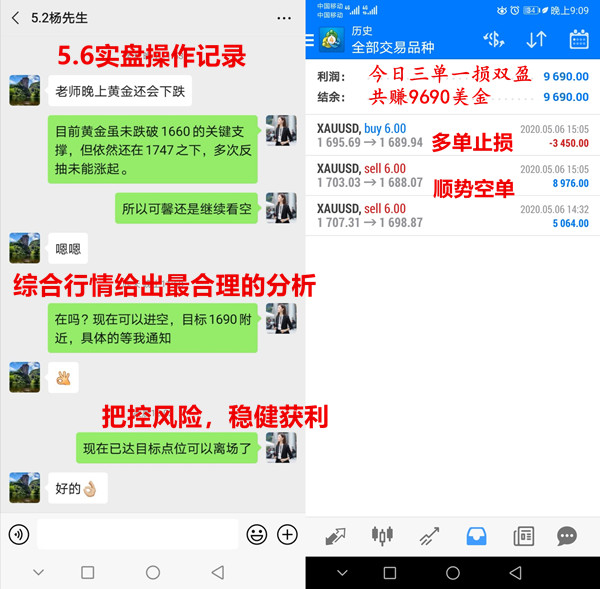Hide navigation bar chevron in MetaTrader window
This screenshot has width=600, height=589.
(x=342, y=573)
